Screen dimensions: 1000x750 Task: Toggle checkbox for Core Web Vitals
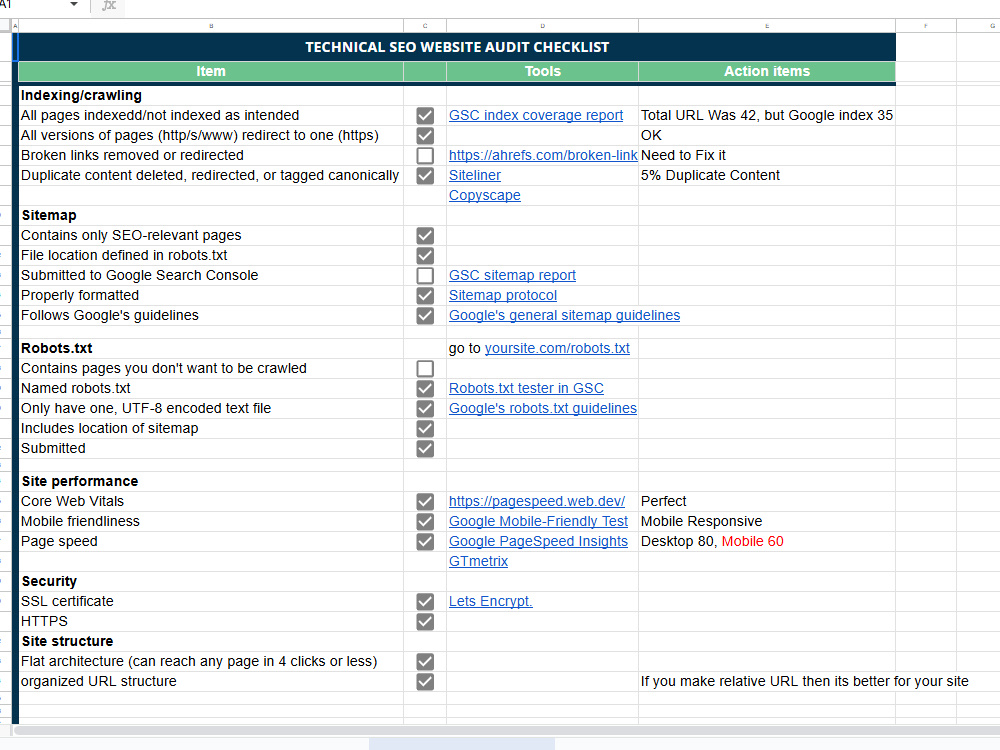(x=425, y=501)
